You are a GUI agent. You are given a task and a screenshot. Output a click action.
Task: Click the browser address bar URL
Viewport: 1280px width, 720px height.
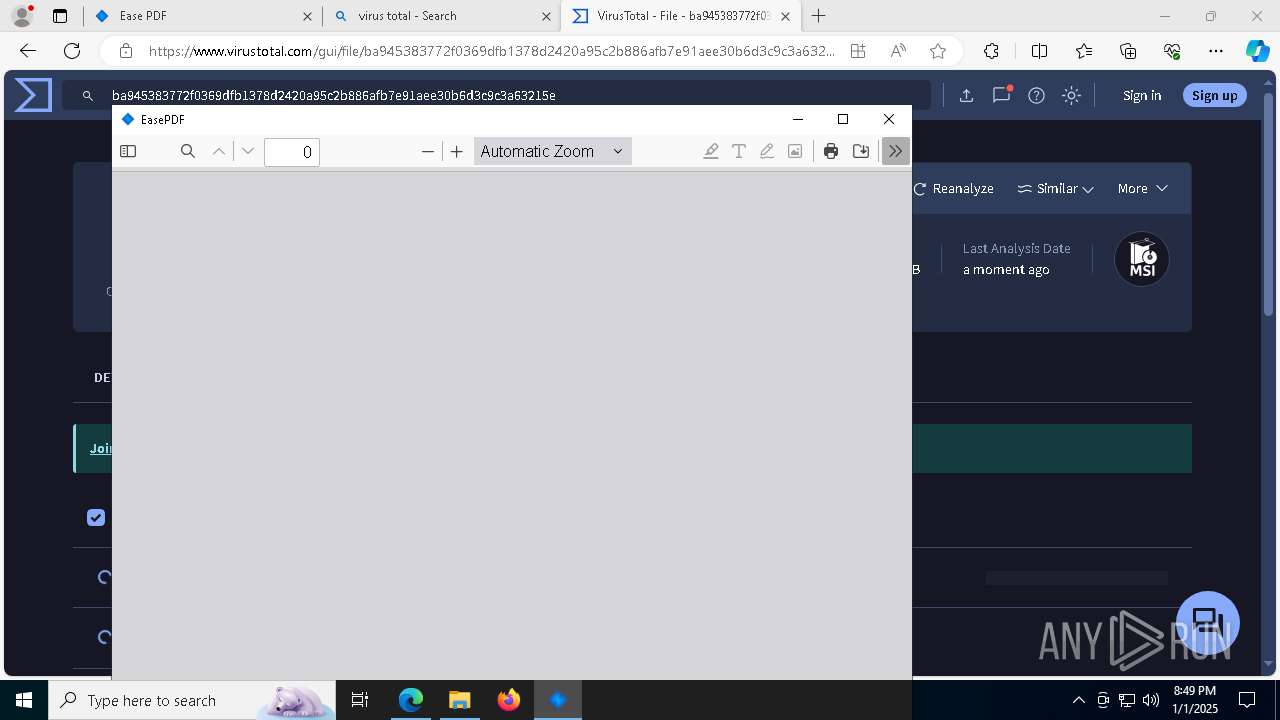point(491,51)
